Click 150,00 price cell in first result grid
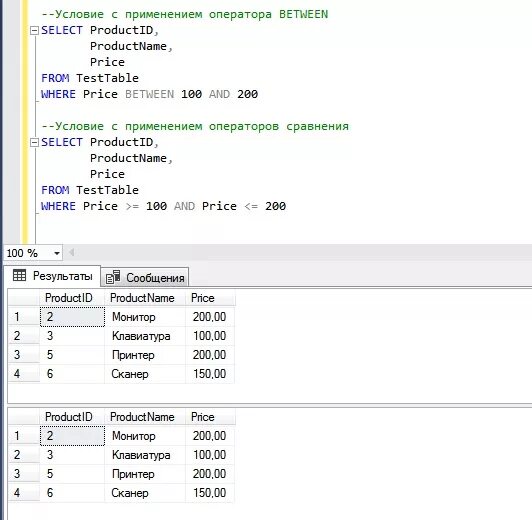The image size is (532, 520). pyautogui.click(x=210, y=374)
